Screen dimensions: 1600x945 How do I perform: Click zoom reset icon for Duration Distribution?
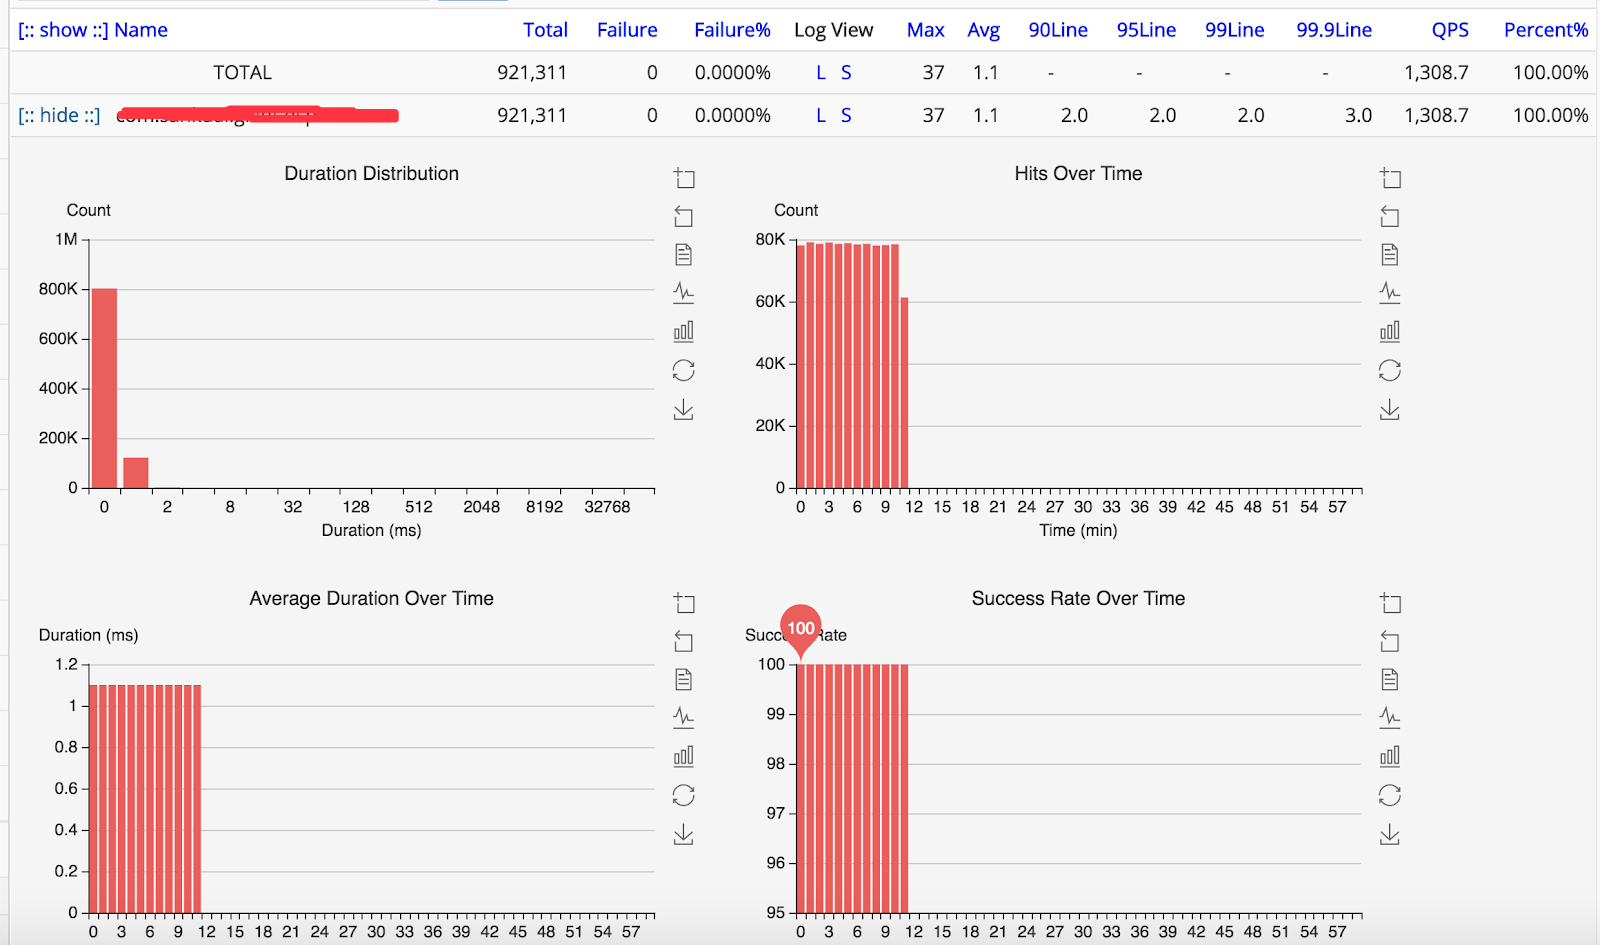(x=684, y=216)
